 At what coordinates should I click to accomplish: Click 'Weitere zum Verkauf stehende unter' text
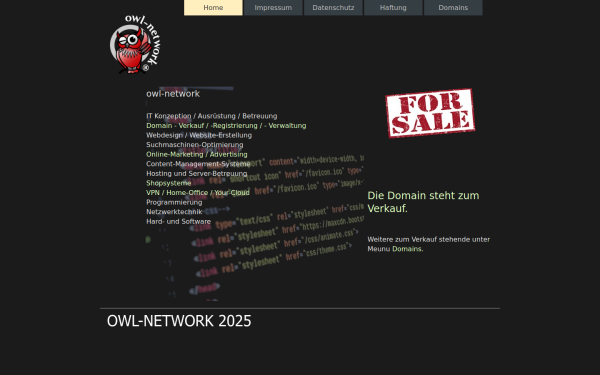(x=429, y=239)
